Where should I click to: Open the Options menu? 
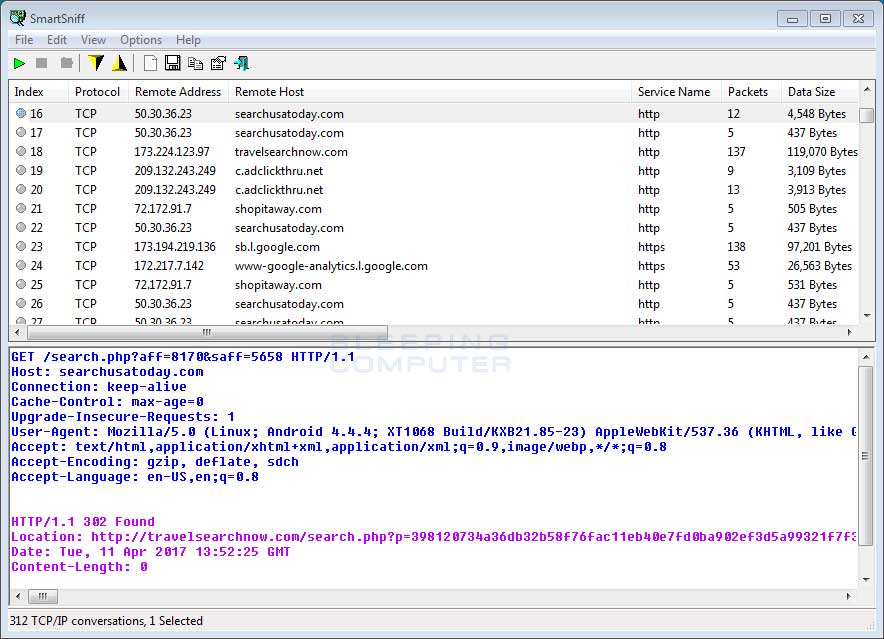pos(141,40)
